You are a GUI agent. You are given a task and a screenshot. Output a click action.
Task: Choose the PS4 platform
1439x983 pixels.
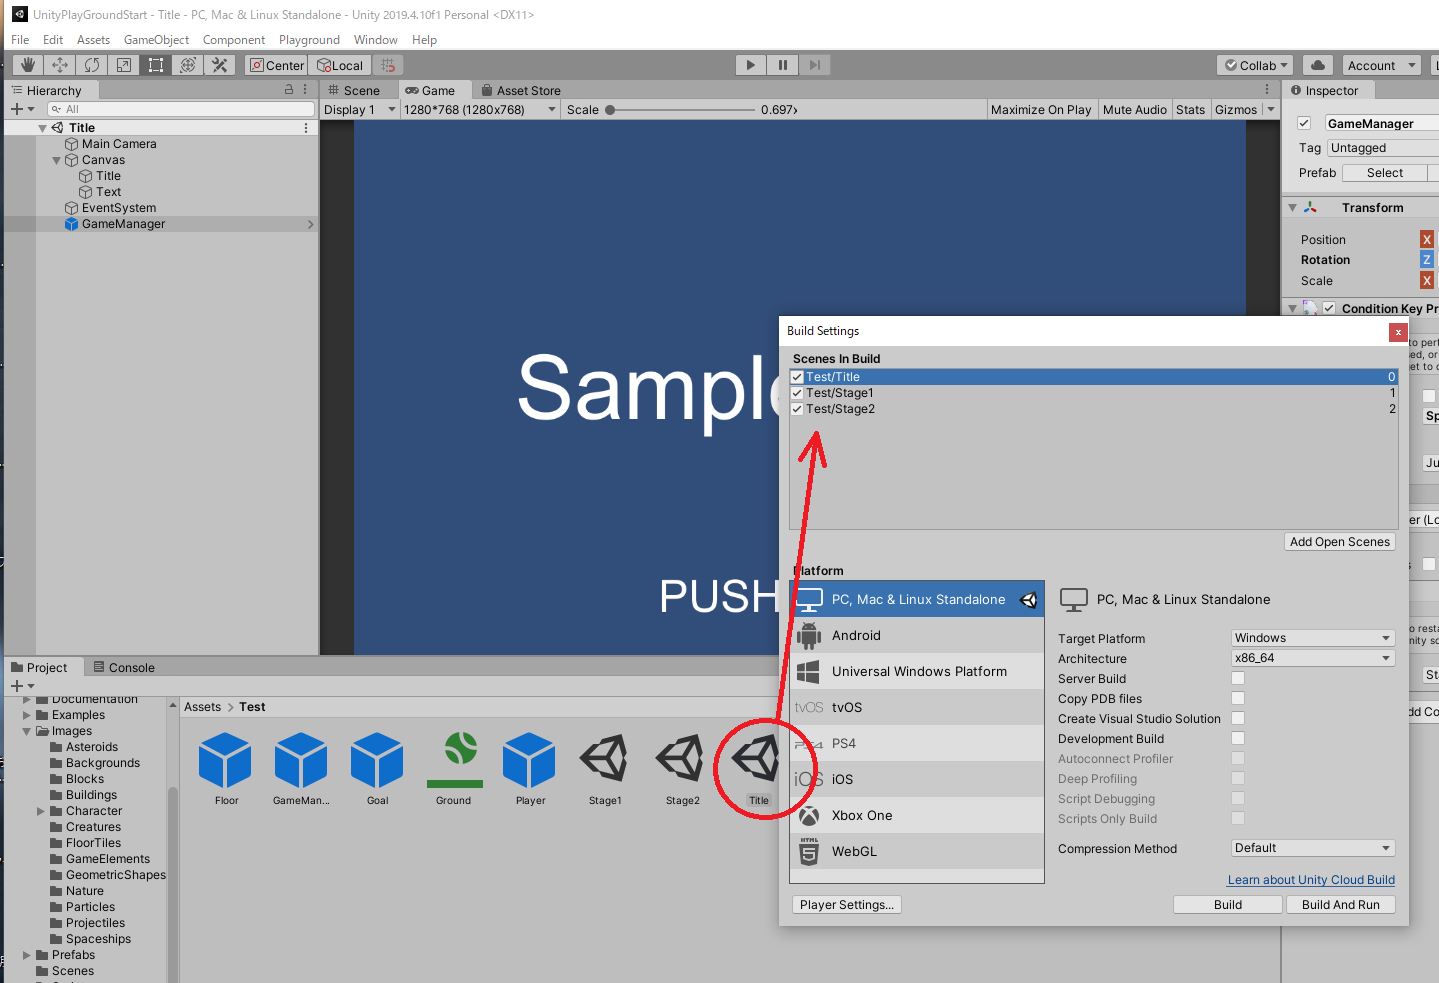(917, 743)
